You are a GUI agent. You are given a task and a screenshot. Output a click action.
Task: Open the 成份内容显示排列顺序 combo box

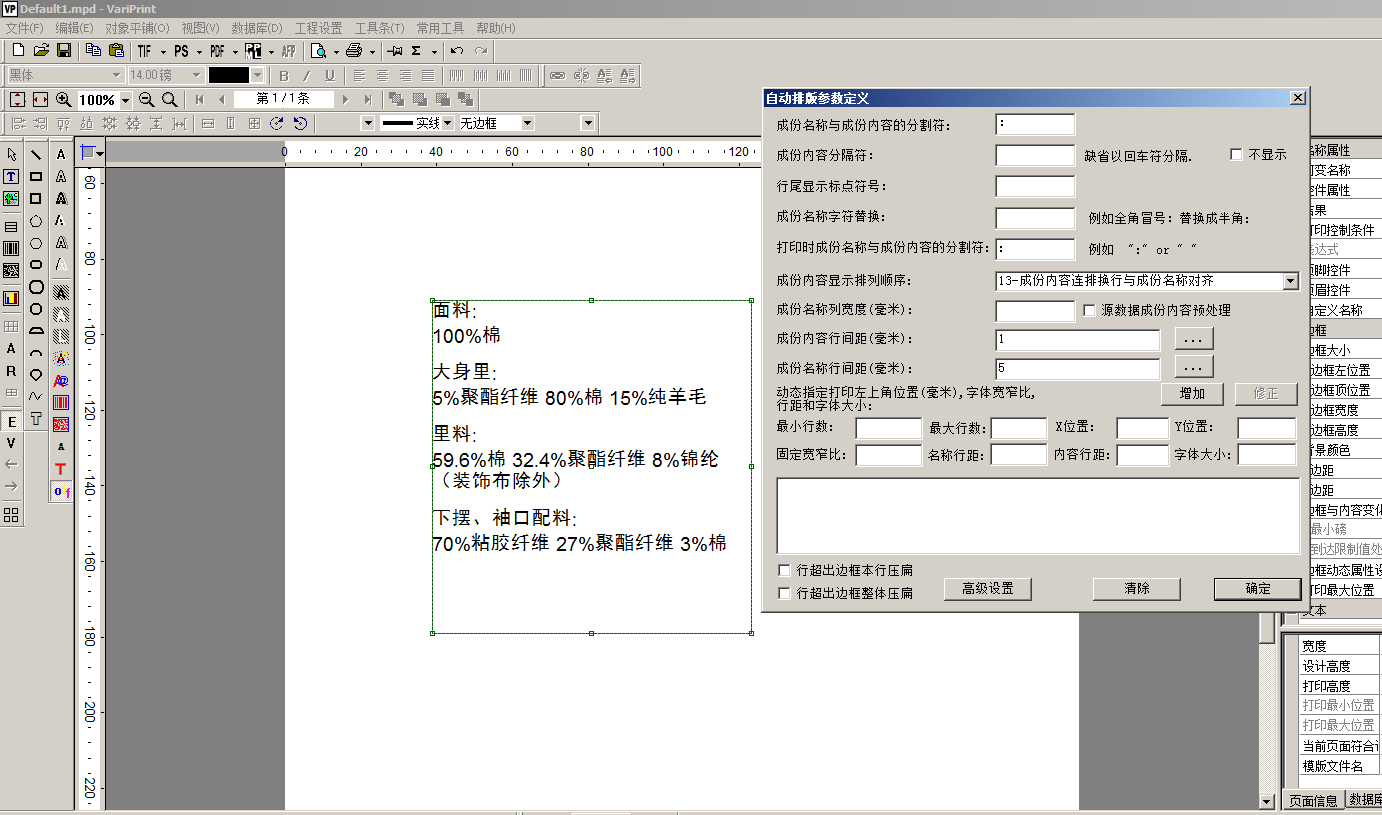[x=1147, y=281]
